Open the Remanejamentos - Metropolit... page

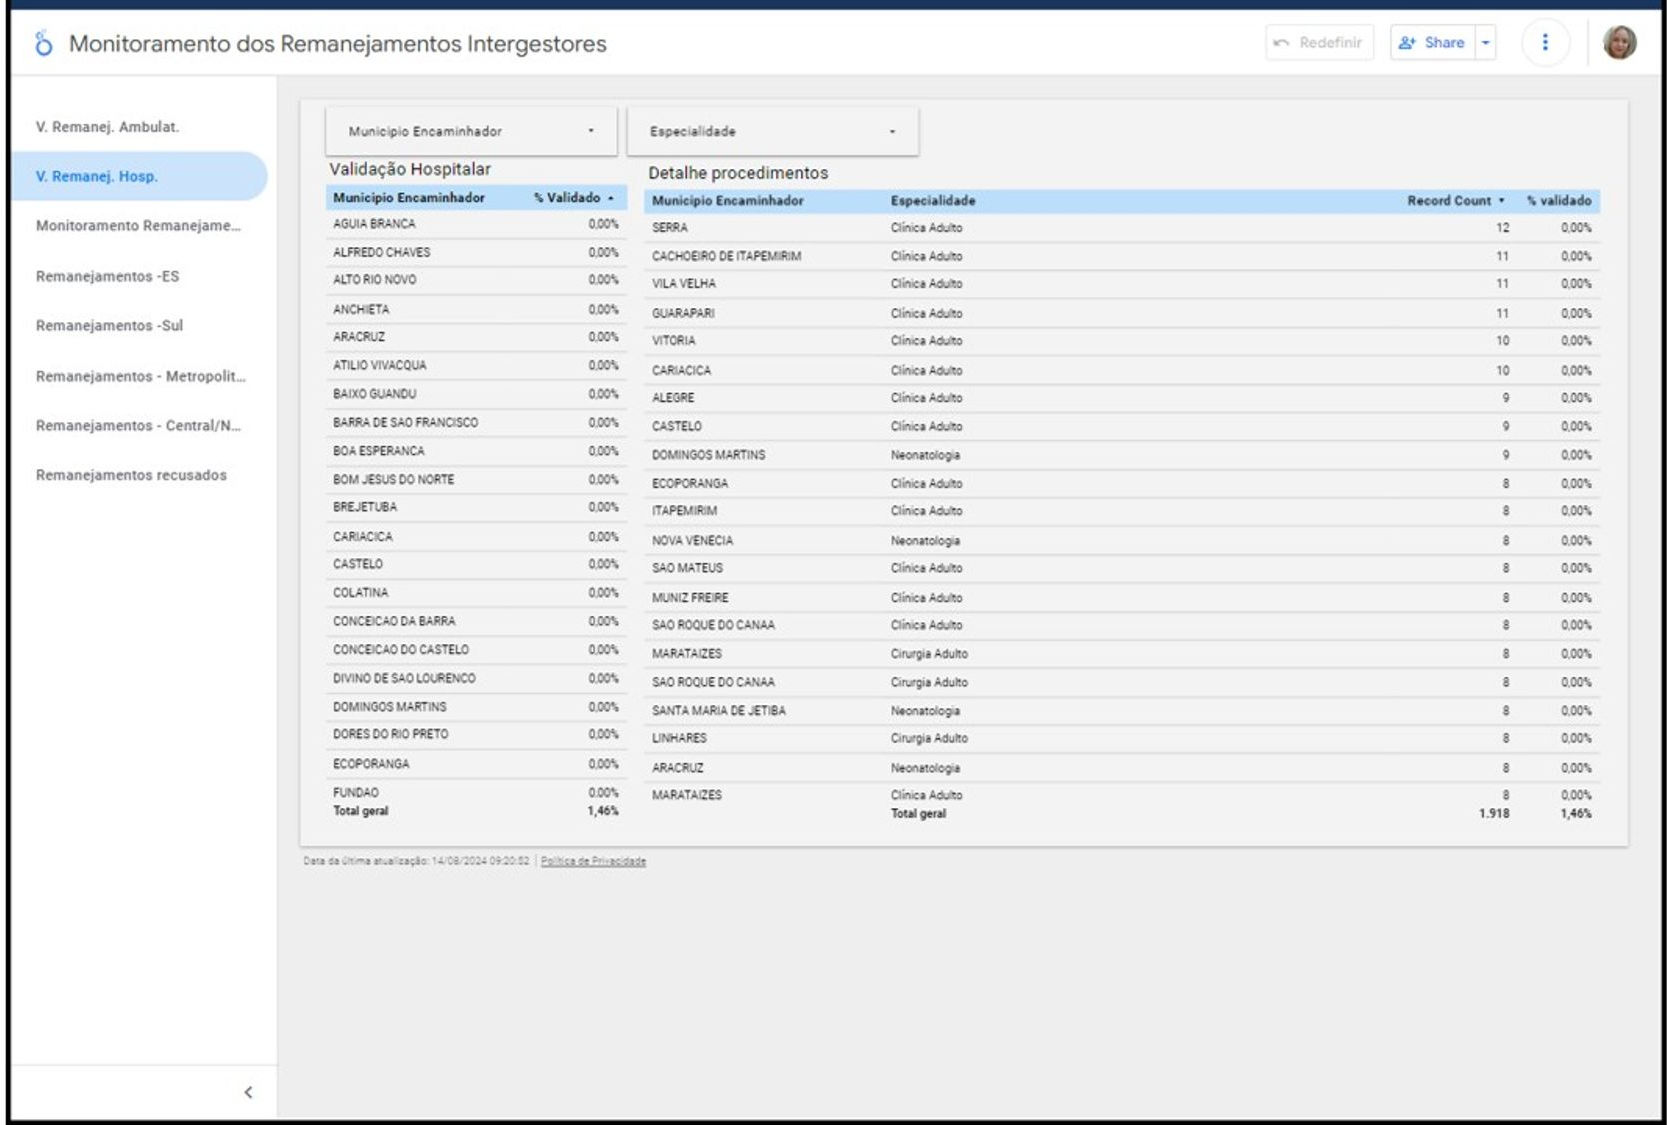(x=140, y=376)
